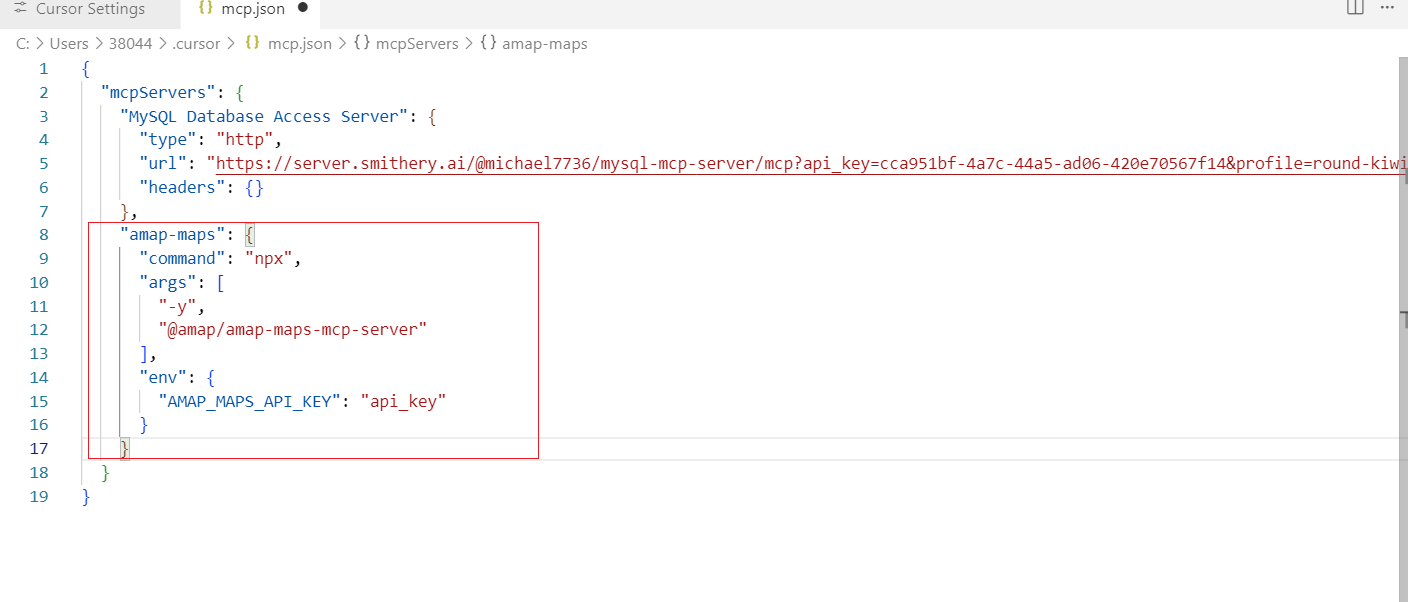Screen dimensions: 1408x602
Task: Click the "command" key text
Action: click(x=182, y=259)
